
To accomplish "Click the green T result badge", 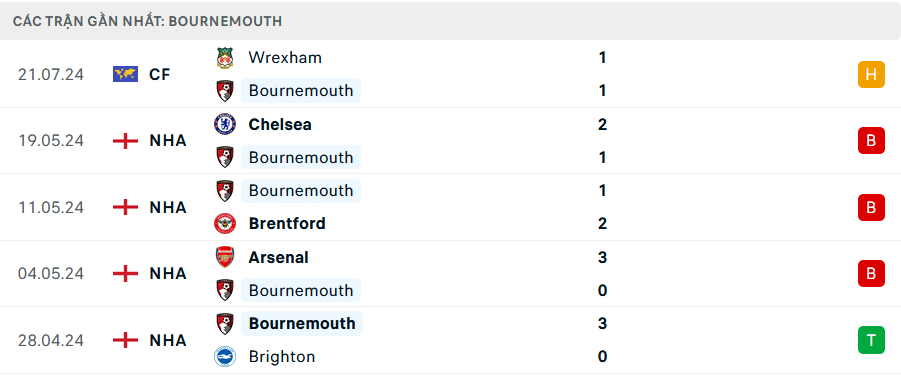I will coord(871,340).
